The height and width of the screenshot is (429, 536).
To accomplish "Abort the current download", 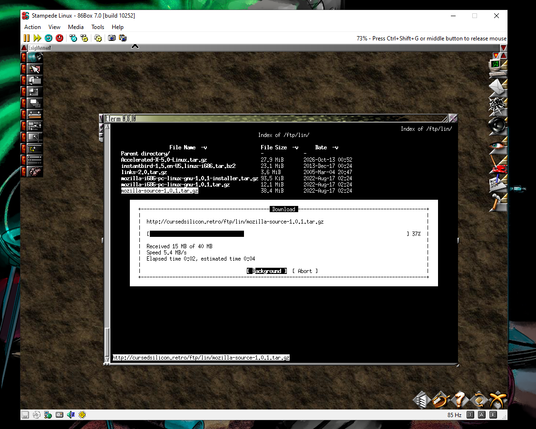I will click(305, 271).
